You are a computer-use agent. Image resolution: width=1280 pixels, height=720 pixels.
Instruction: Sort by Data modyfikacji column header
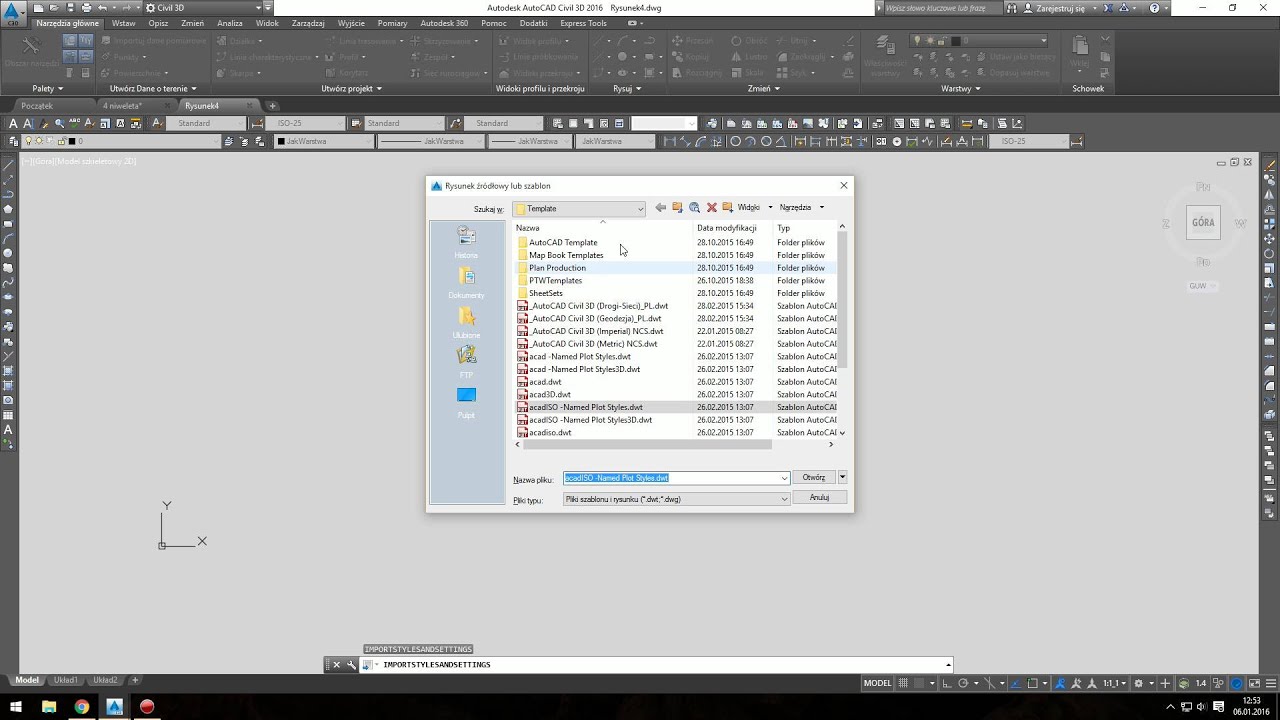(x=733, y=228)
